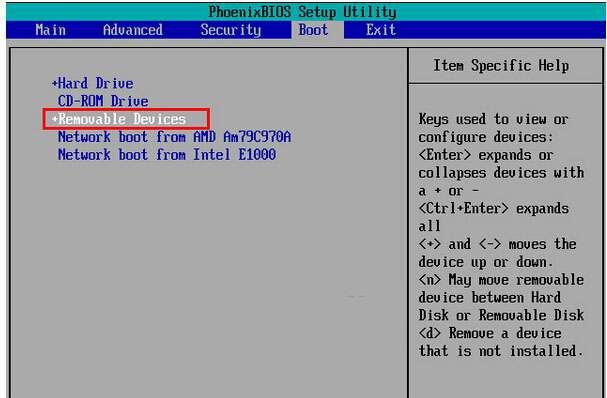Select the CD-ROM Drive boot entry
607x398 pixels.
pyautogui.click(x=103, y=101)
